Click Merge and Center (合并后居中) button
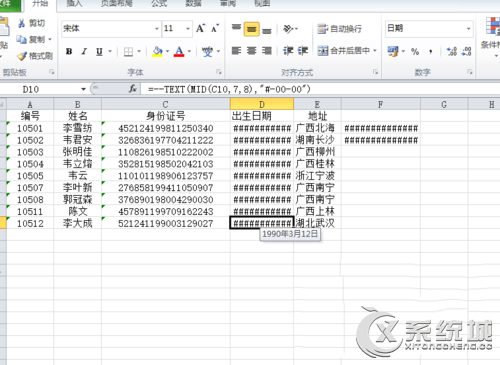This screenshot has width=500, height=365. click(344, 51)
